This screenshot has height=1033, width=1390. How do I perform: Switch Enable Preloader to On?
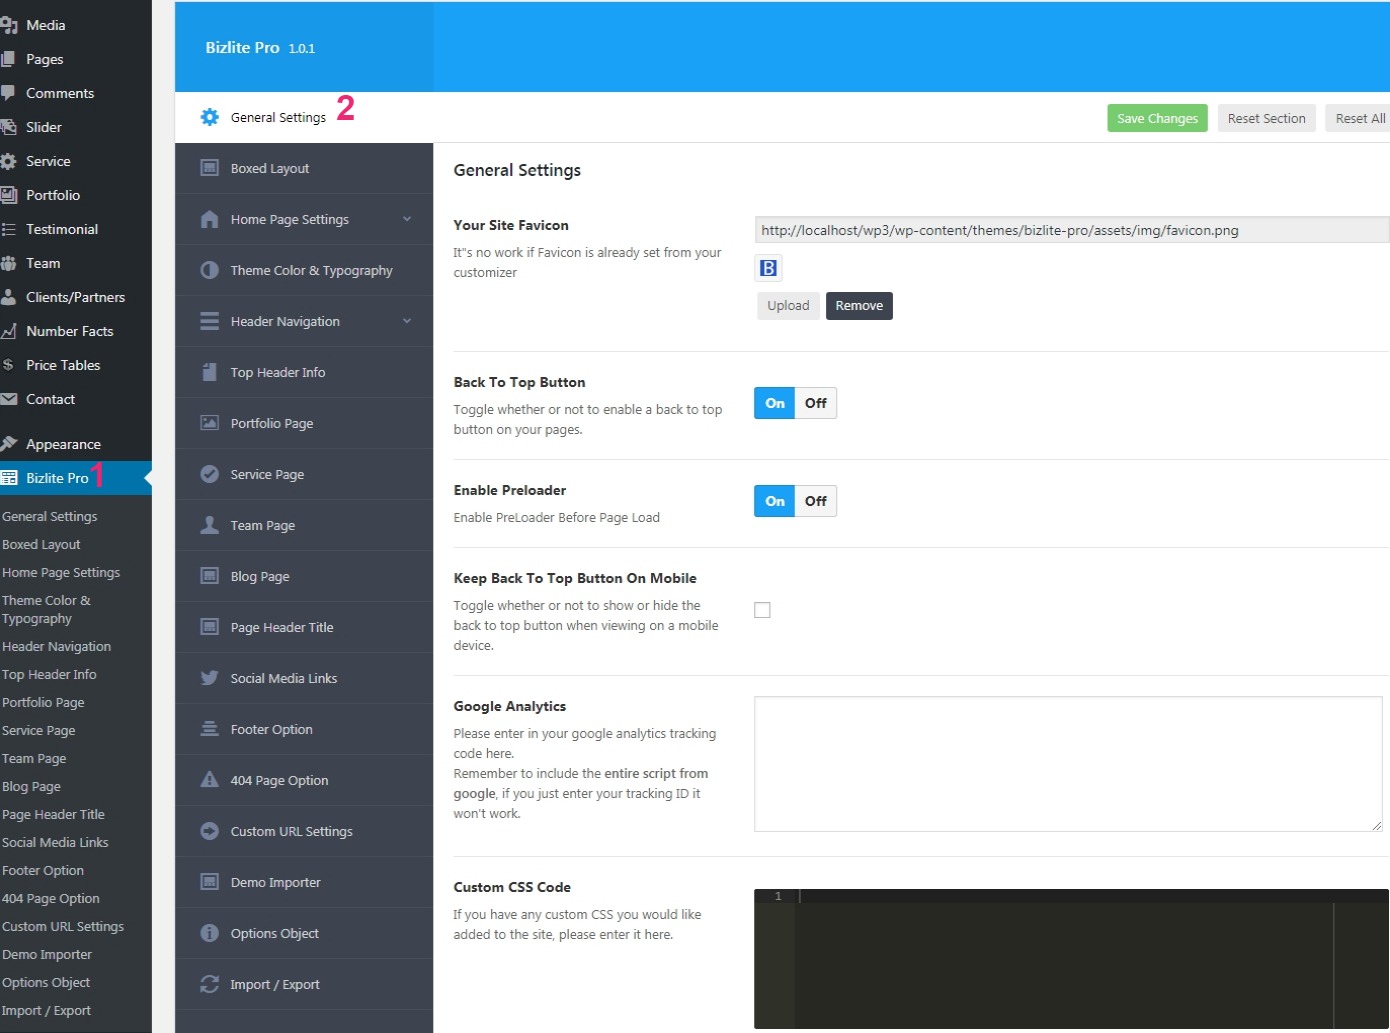[775, 501]
